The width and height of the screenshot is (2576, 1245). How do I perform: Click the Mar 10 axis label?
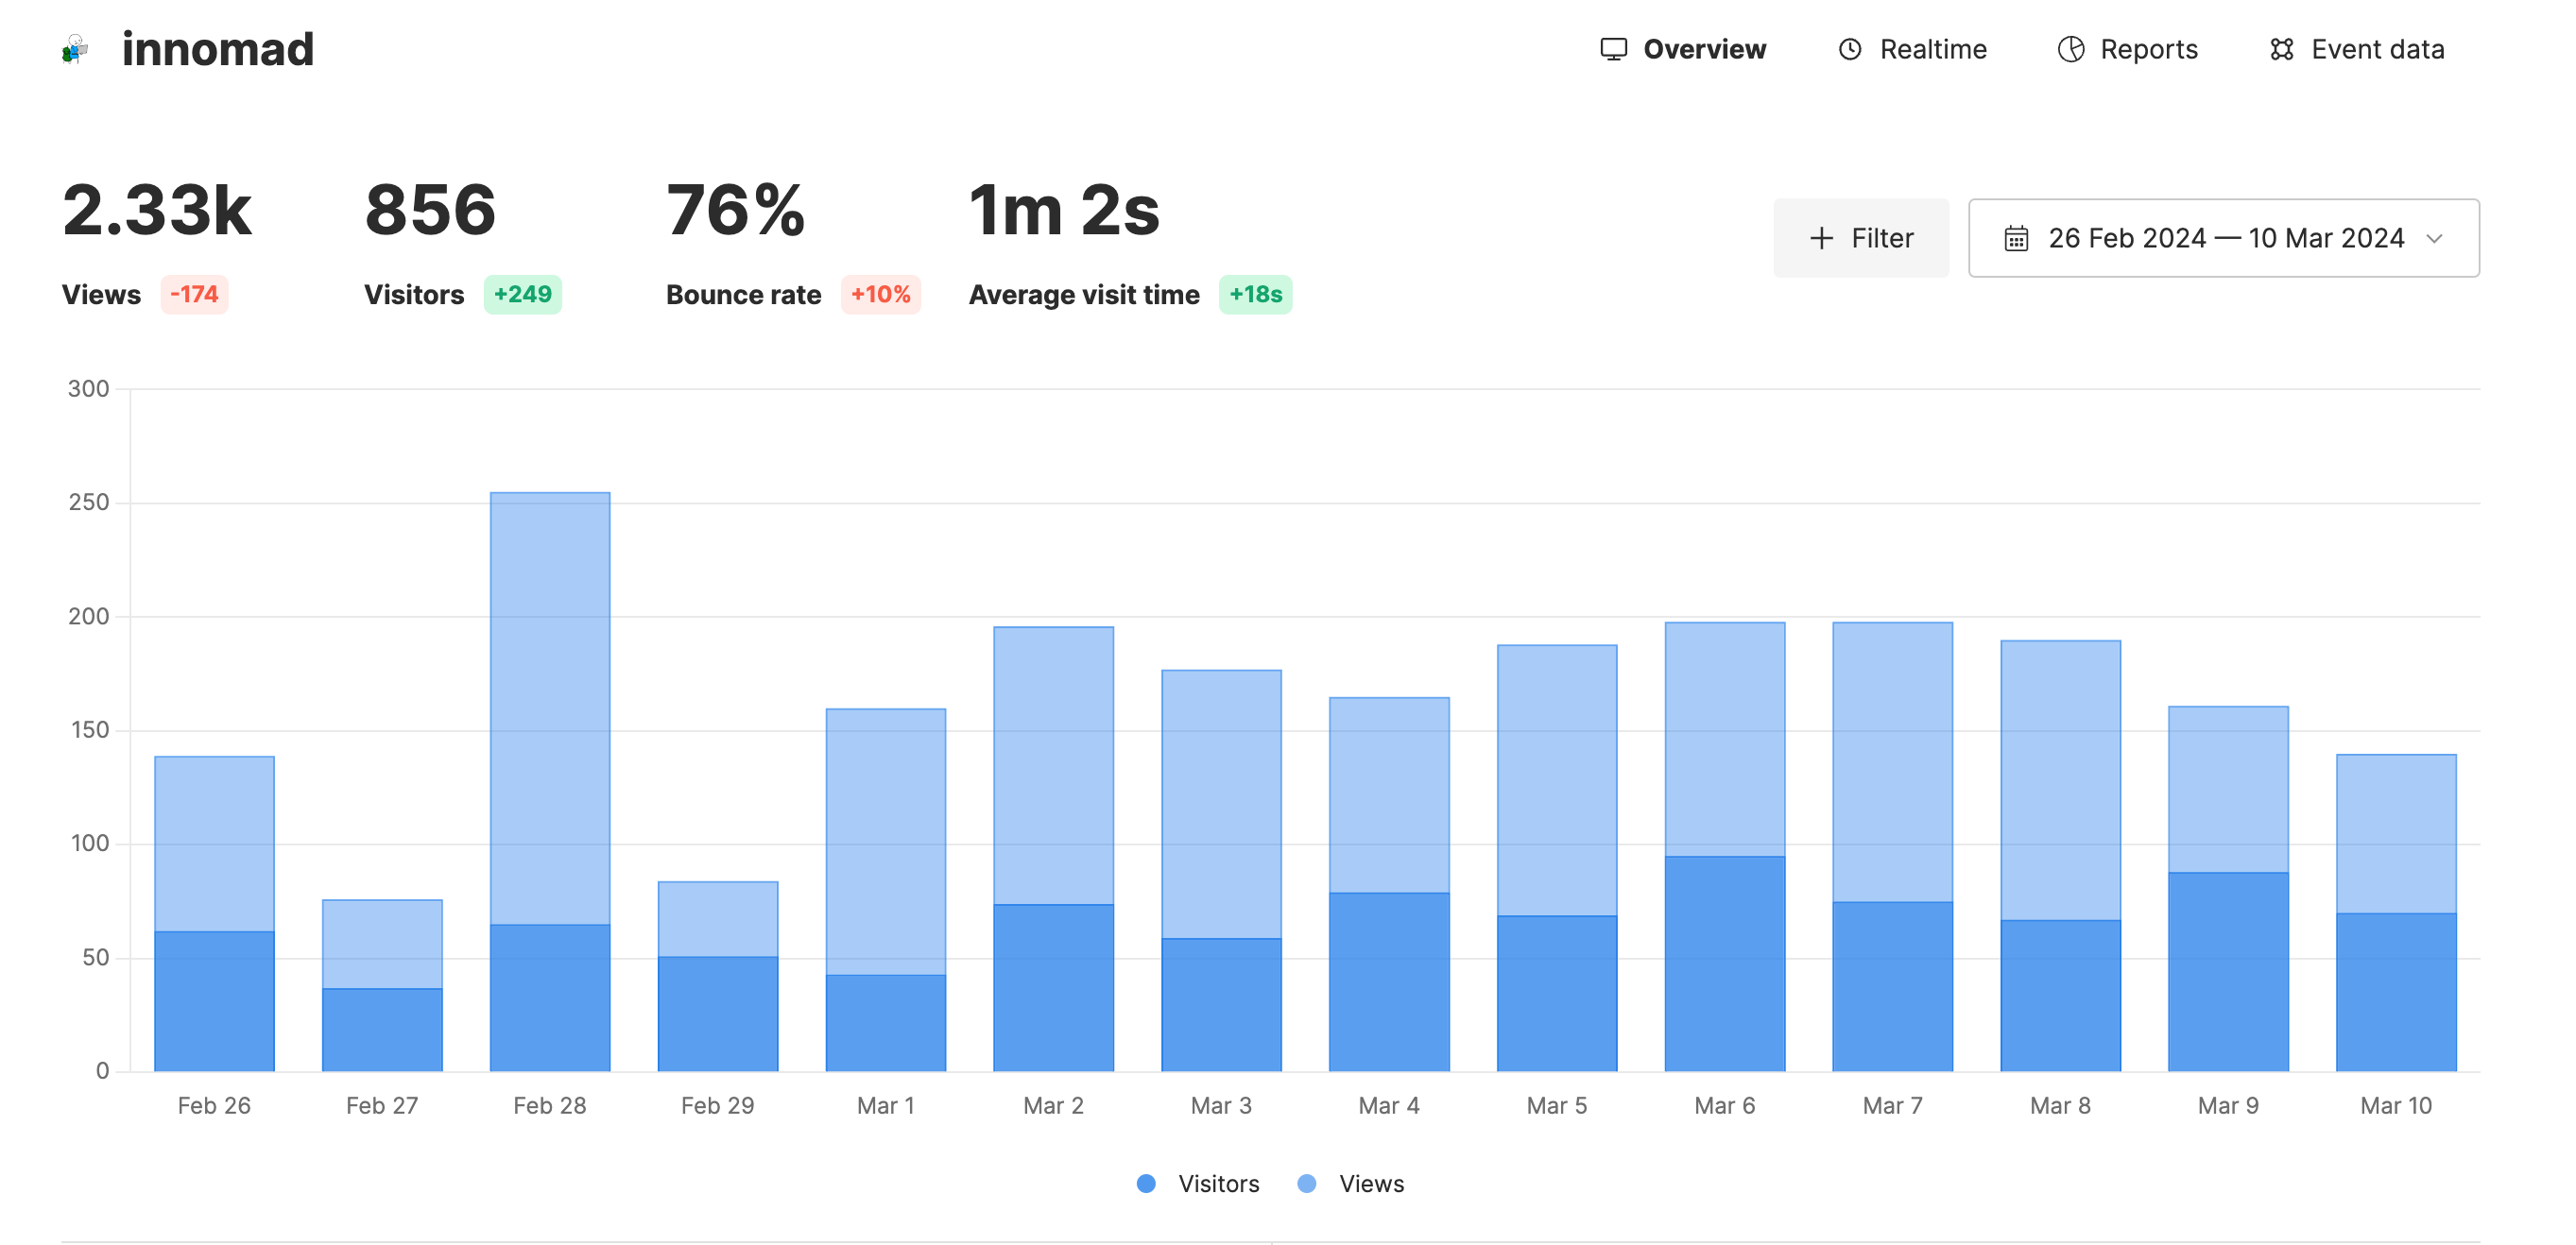pos(2396,1105)
